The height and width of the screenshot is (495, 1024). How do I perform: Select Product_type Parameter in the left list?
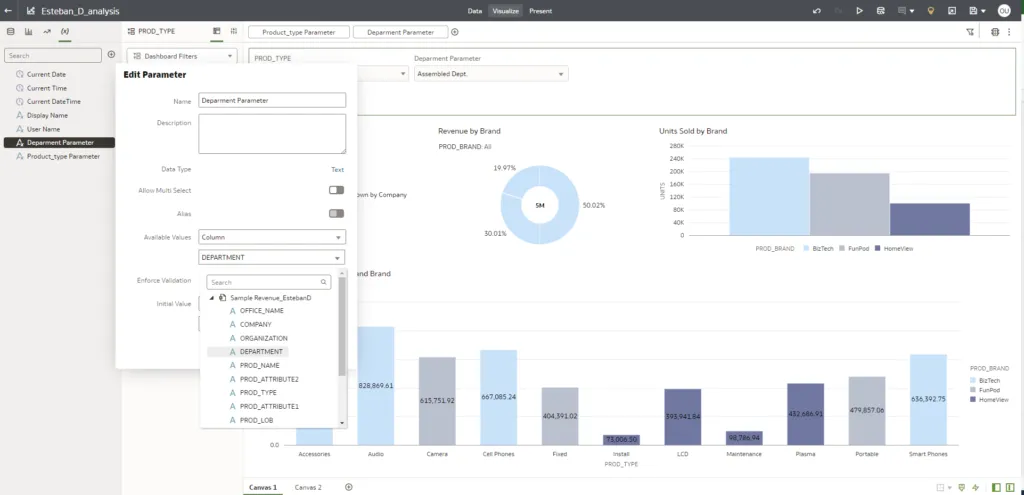[63, 156]
